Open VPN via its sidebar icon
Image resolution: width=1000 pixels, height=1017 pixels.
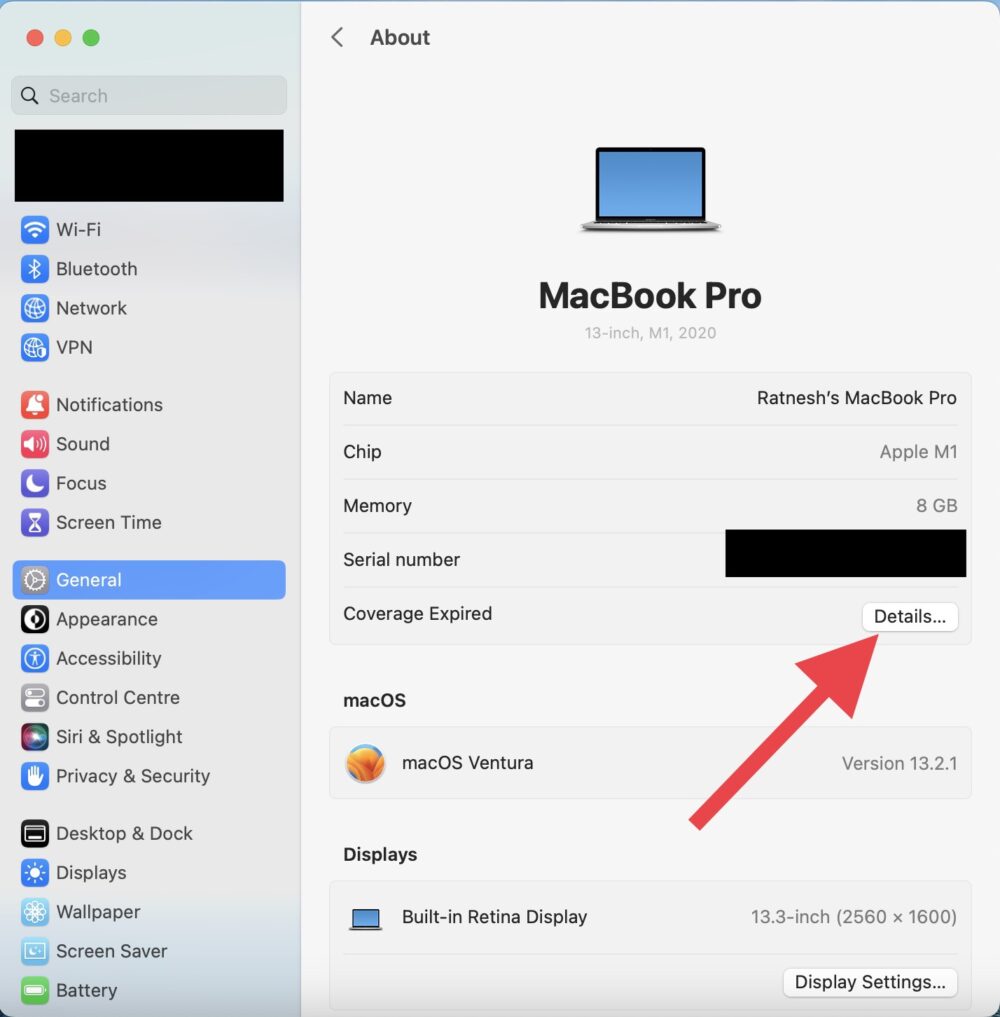click(34, 348)
